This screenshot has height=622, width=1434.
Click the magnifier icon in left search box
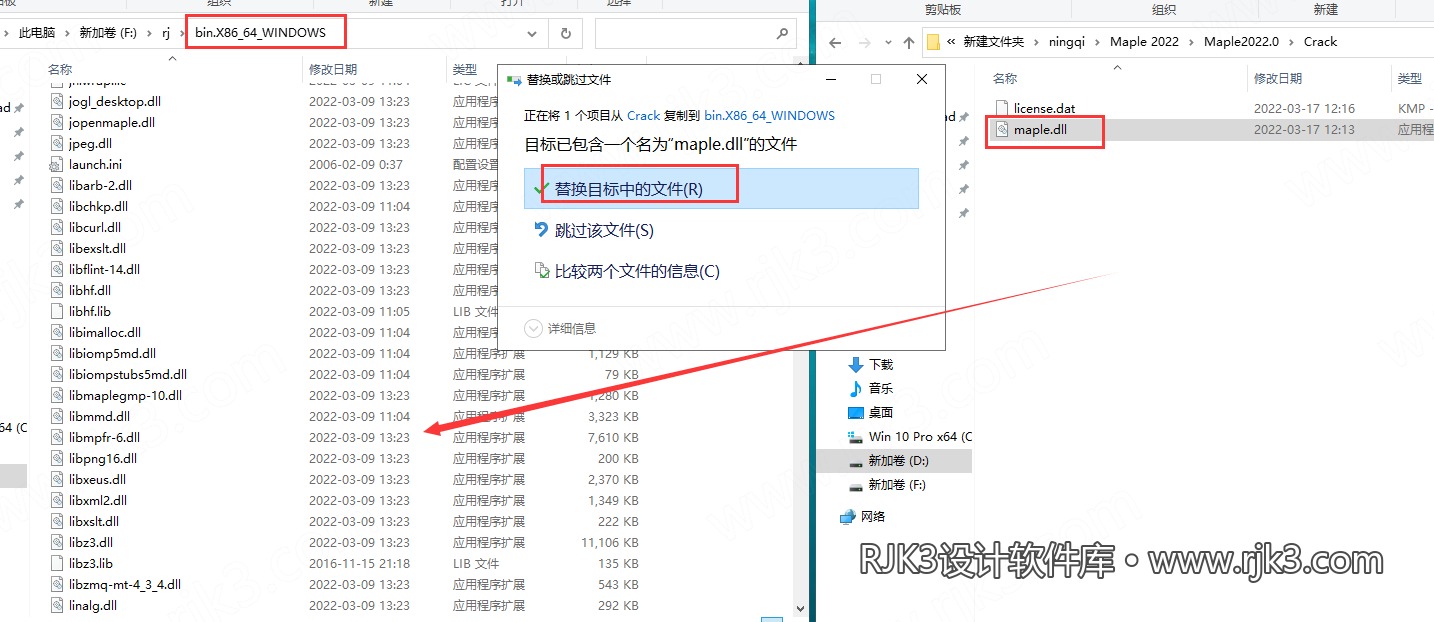point(782,33)
